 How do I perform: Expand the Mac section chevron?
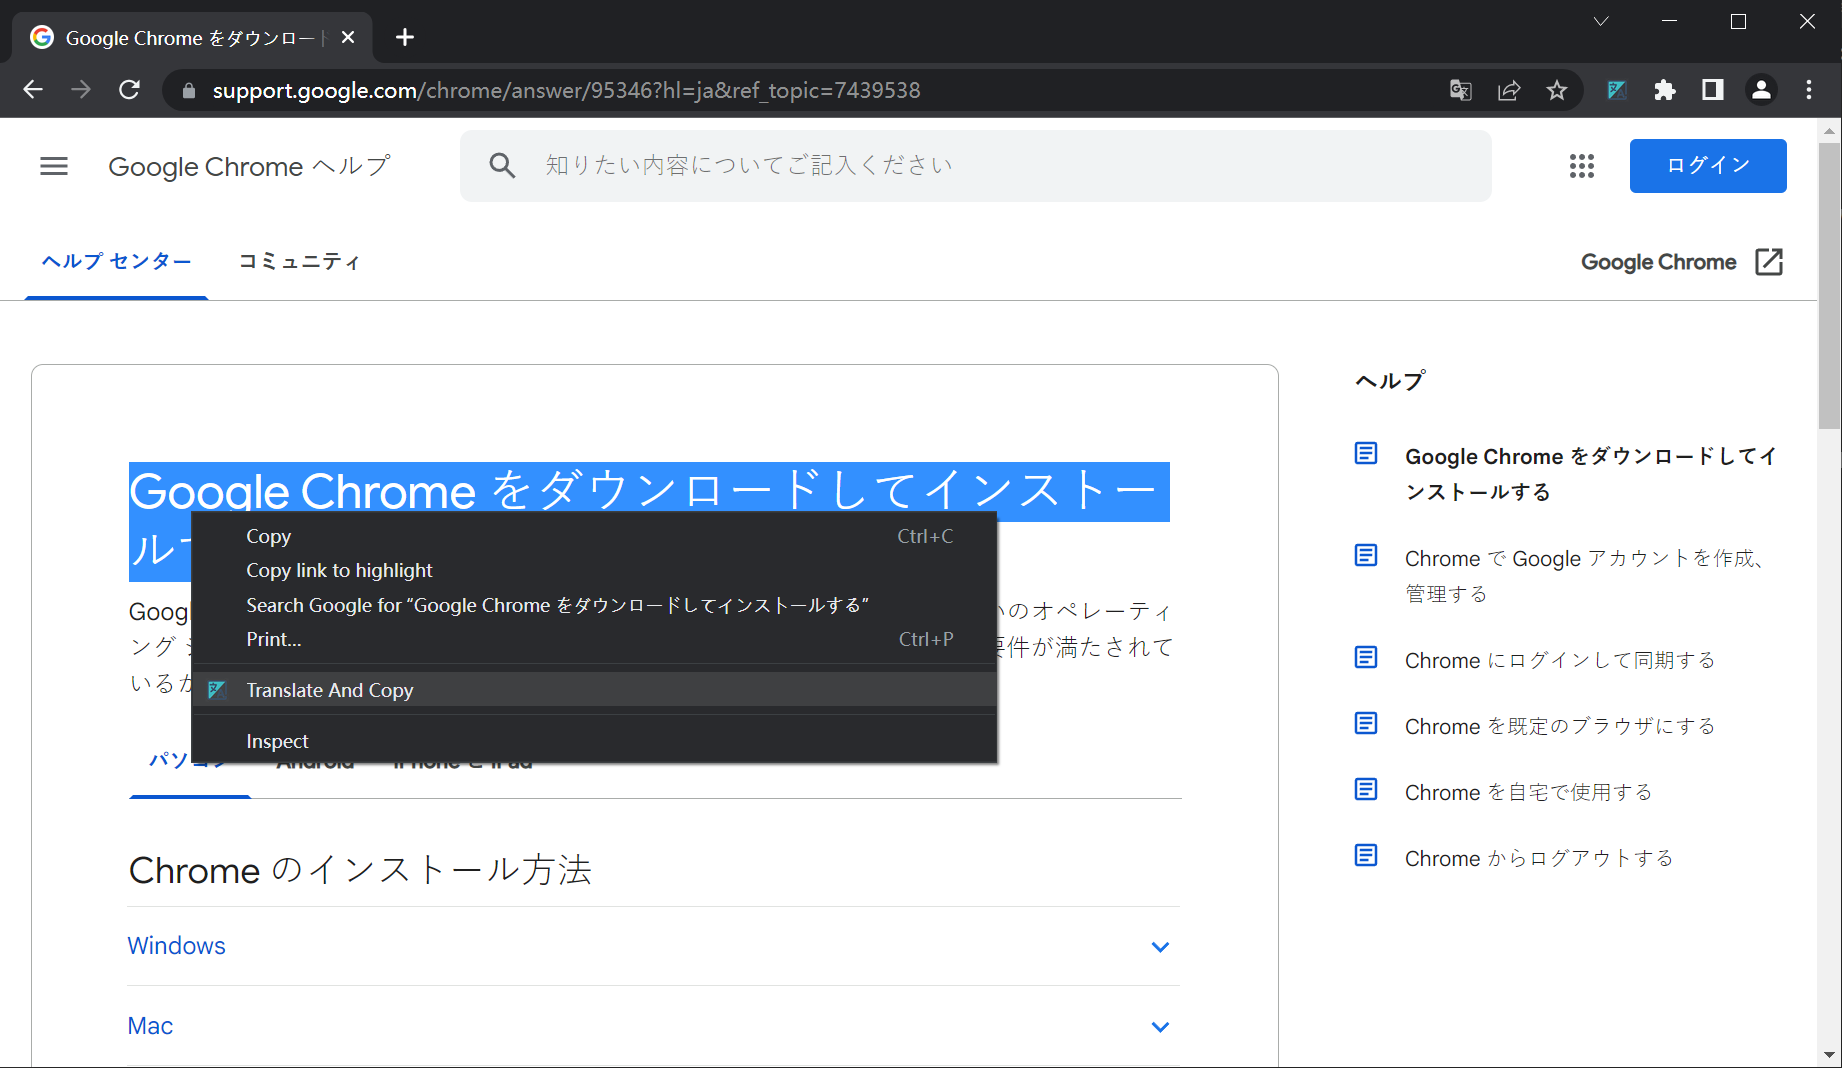coord(1160,1026)
